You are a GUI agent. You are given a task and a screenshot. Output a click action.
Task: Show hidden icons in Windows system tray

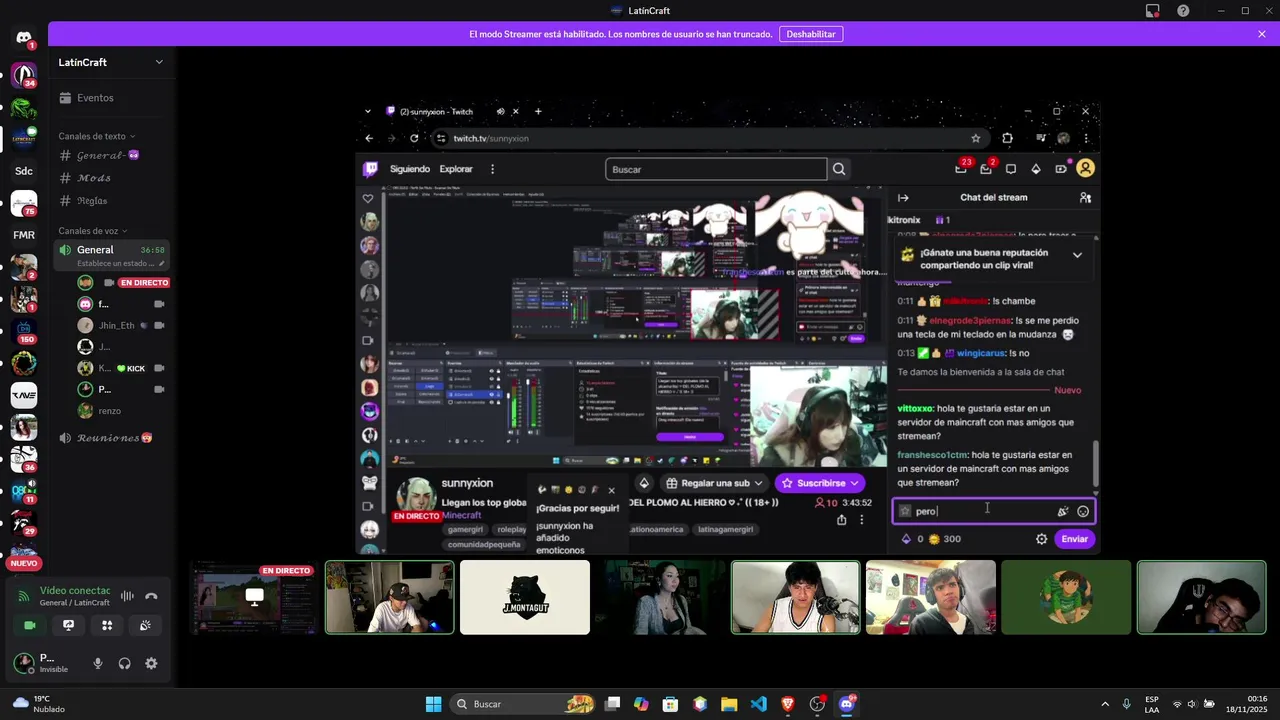(1107, 704)
